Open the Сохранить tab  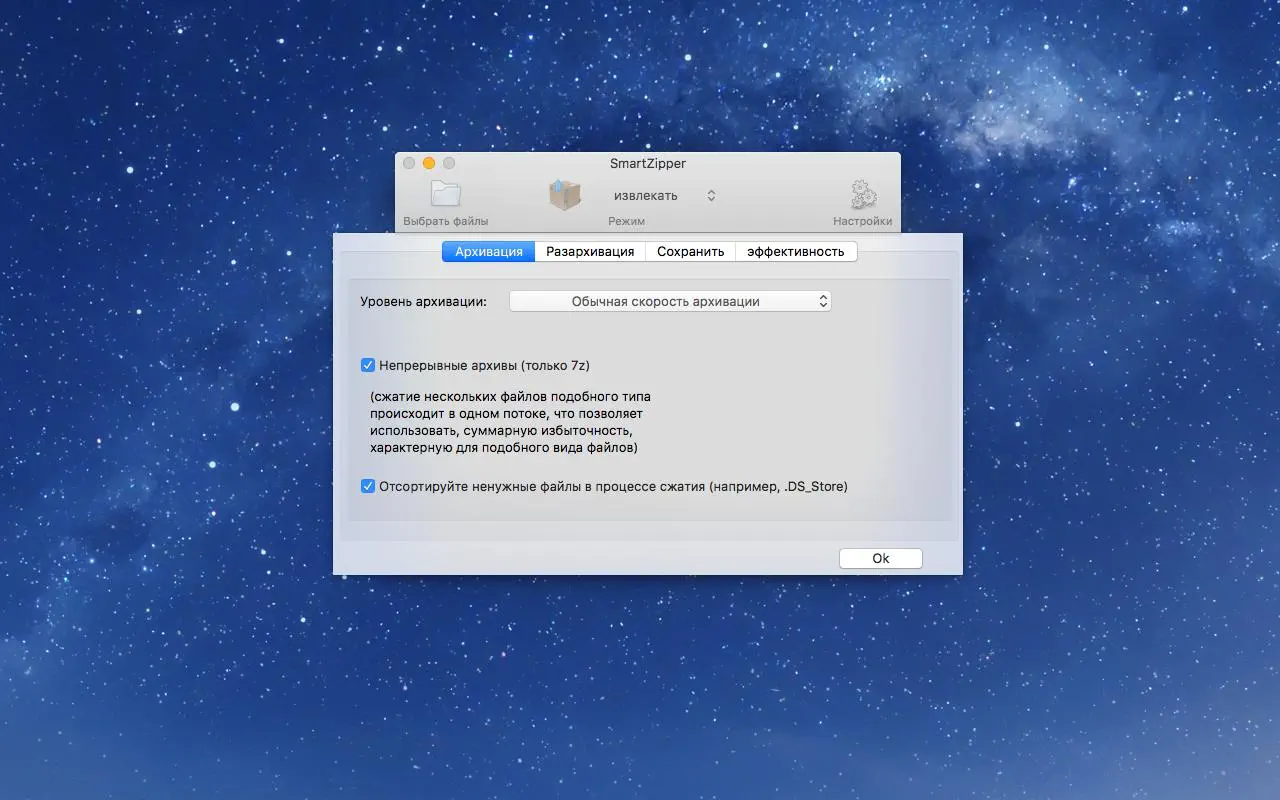pyautogui.click(x=690, y=252)
